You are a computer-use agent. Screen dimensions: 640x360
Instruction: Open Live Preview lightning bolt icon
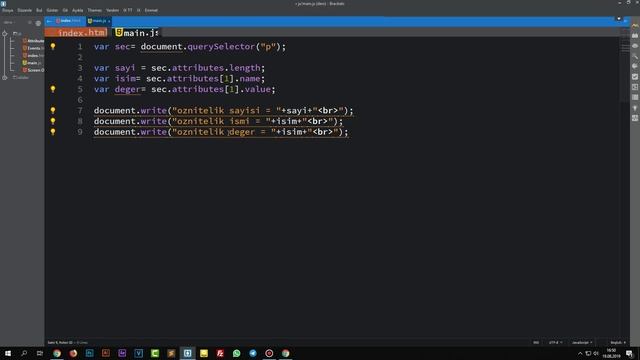(635, 26)
